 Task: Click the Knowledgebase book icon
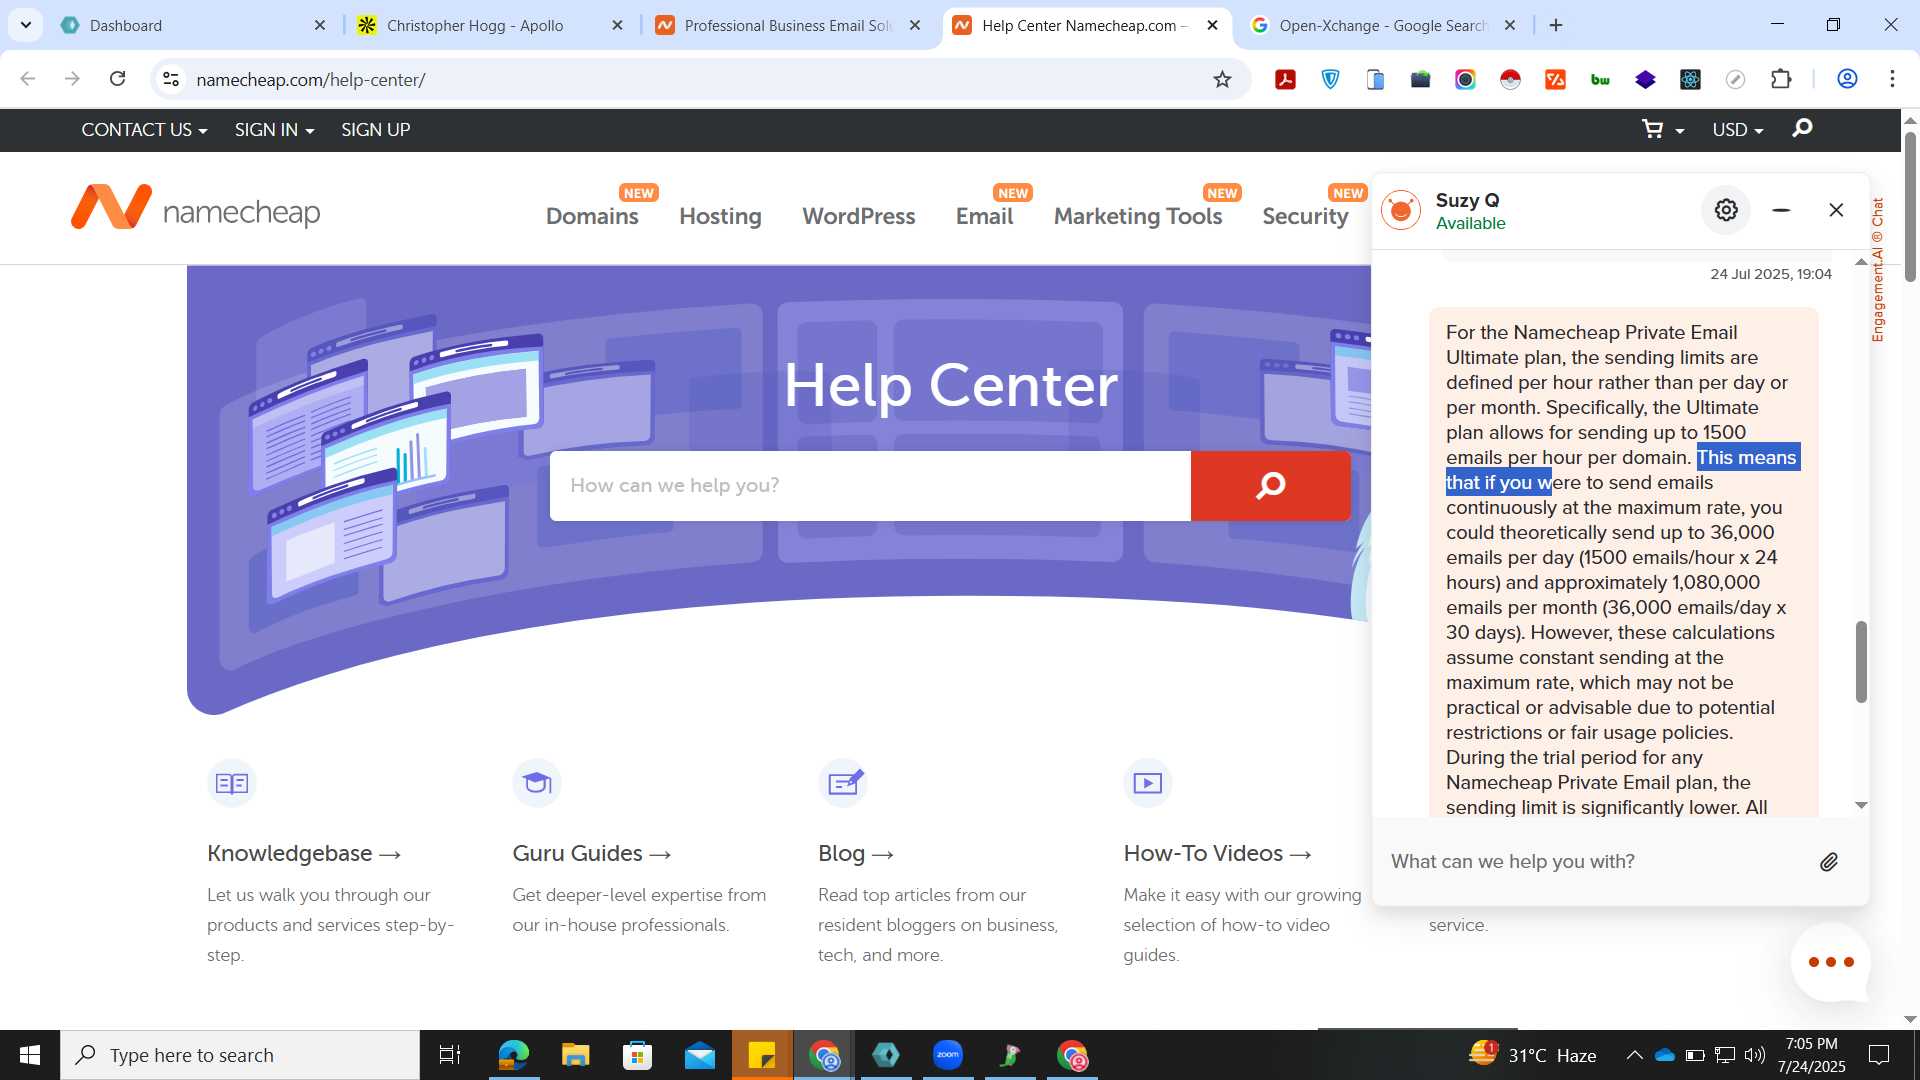[x=232, y=783]
